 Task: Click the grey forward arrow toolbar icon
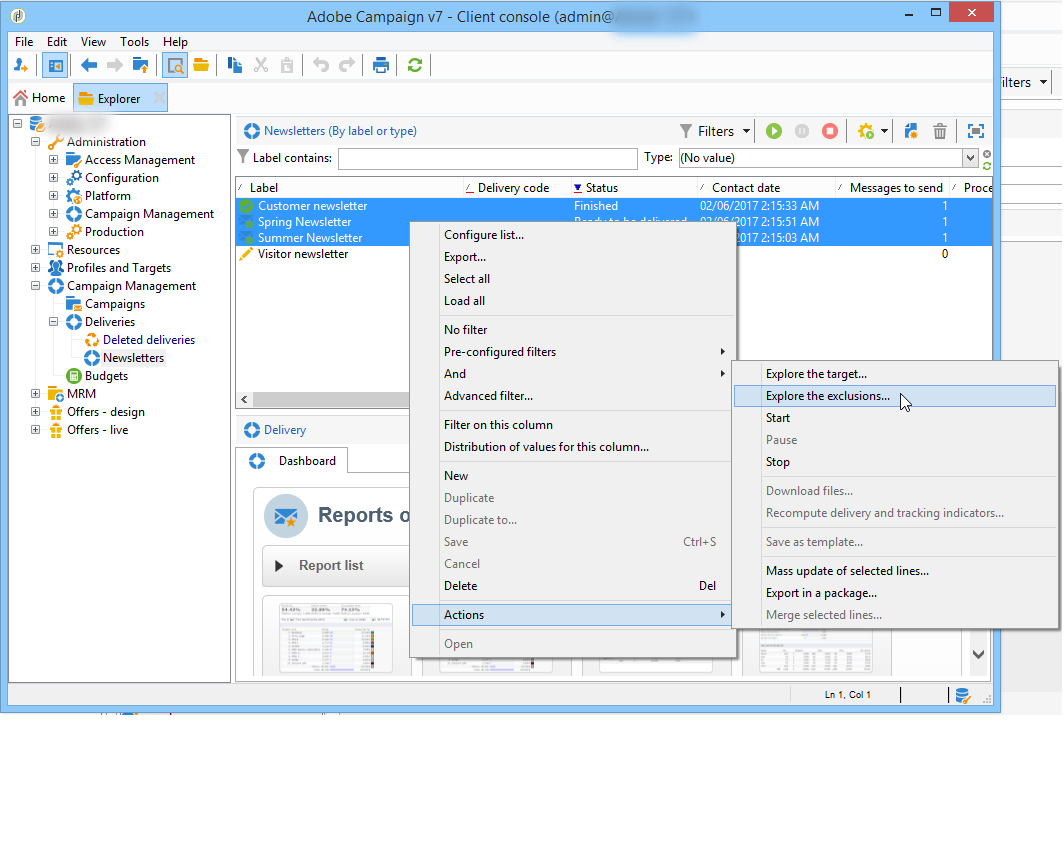point(115,66)
